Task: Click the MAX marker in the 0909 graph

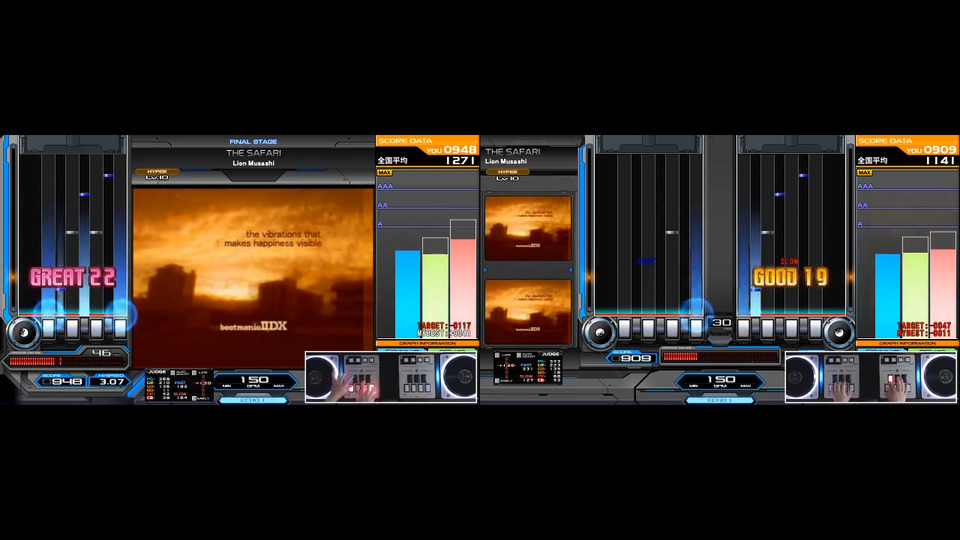Action: pos(864,173)
